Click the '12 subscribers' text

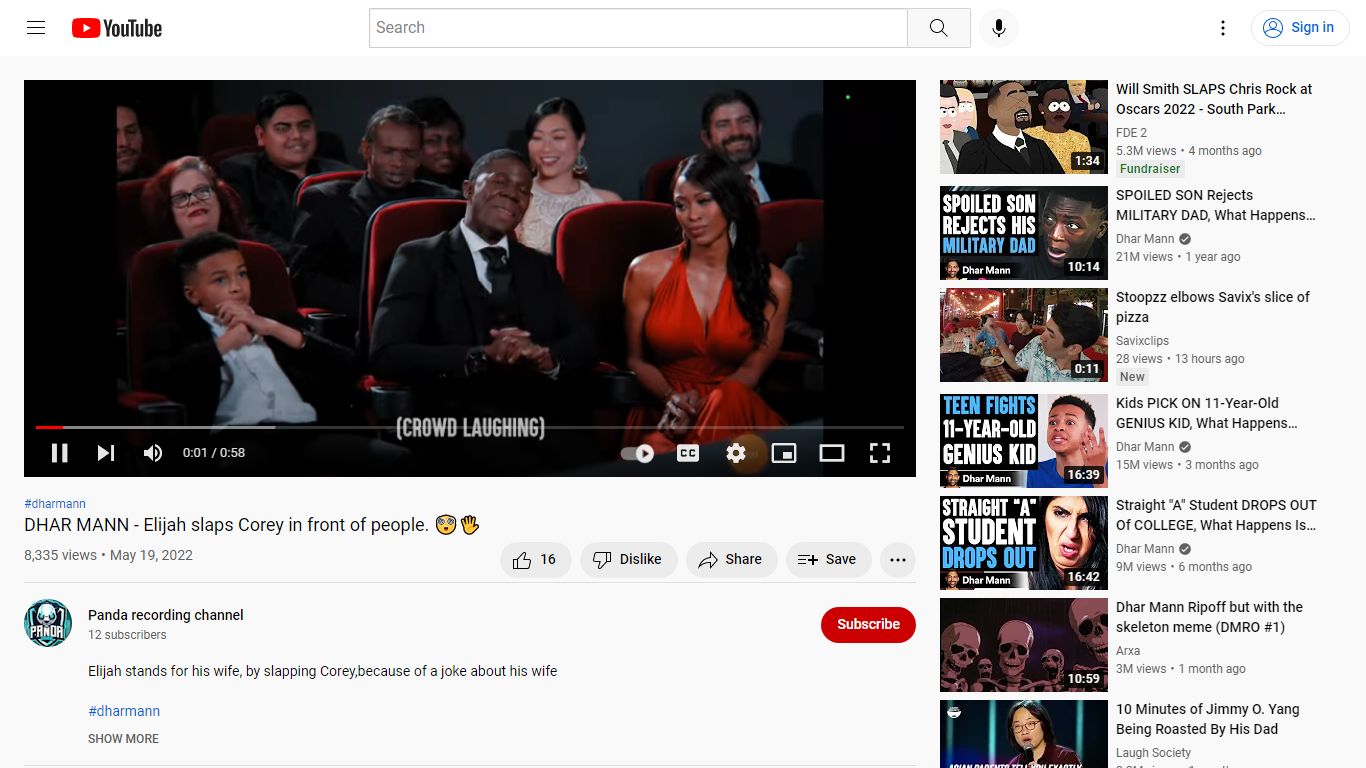click(x=127, y=635)
